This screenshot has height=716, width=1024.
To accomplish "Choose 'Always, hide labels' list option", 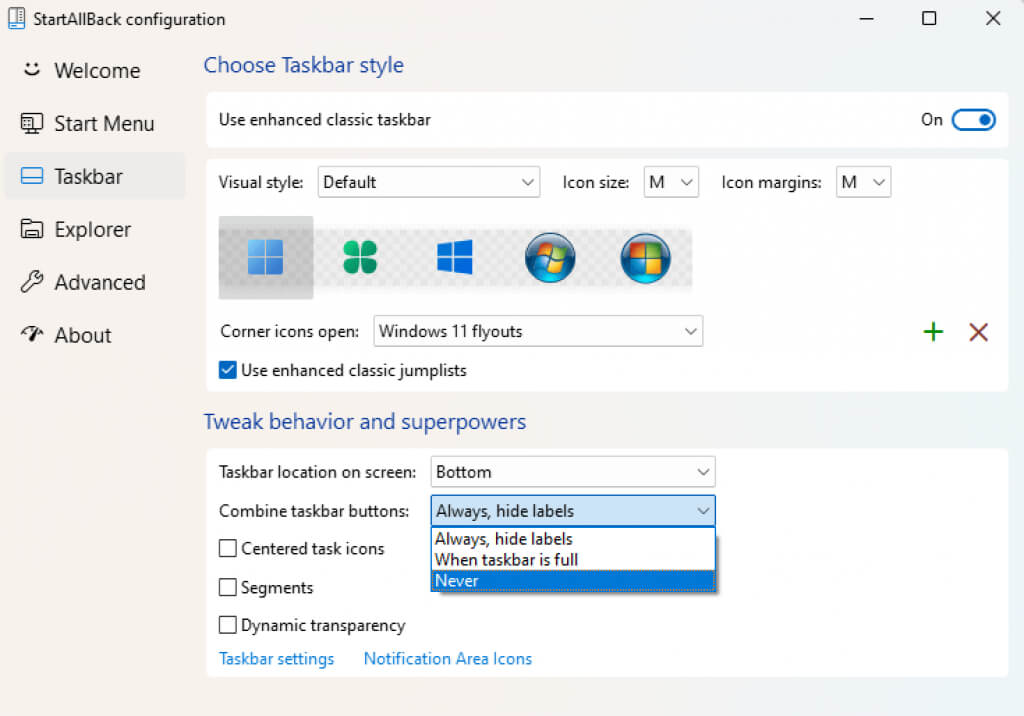I will [573, 539].
